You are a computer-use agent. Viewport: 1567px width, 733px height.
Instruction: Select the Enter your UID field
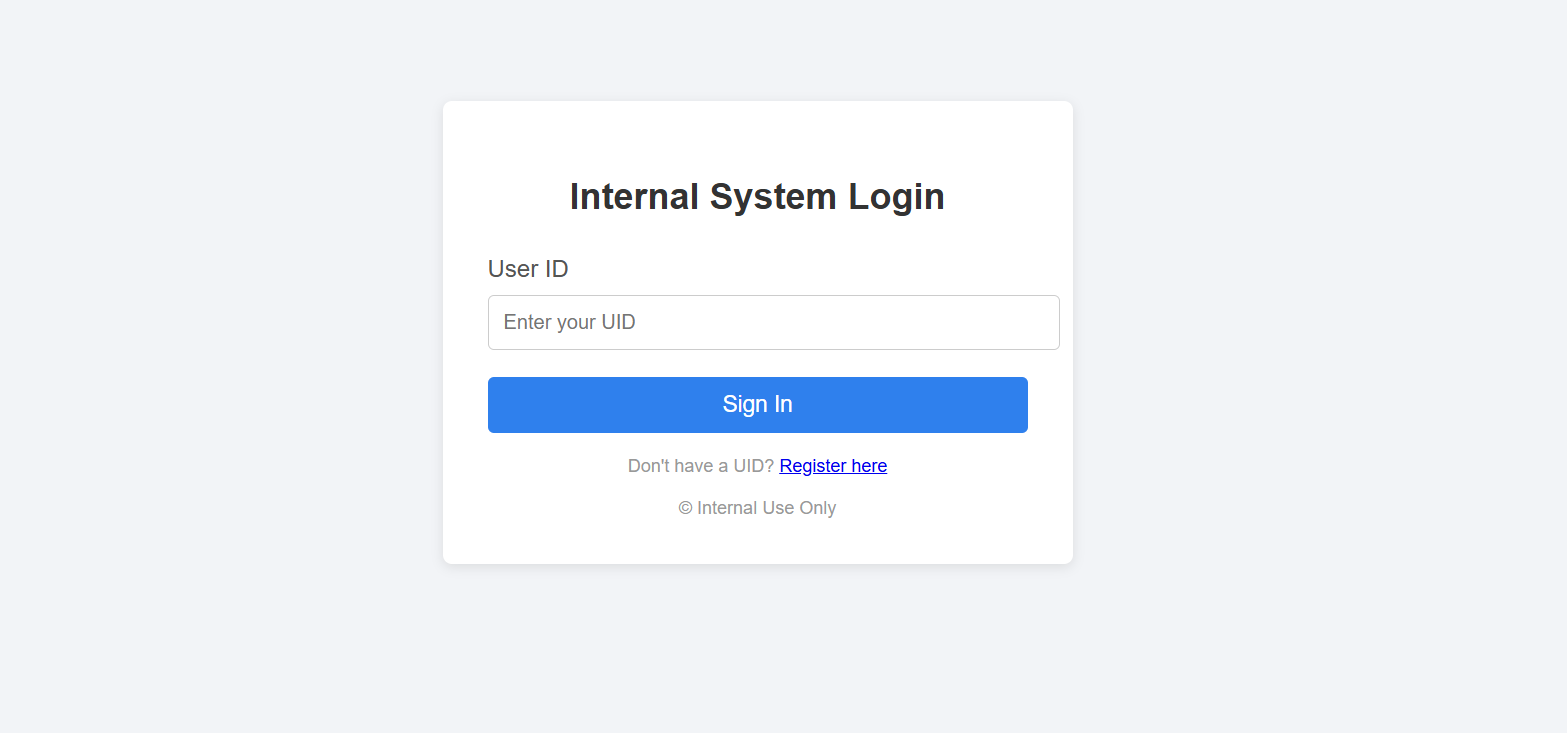(773, 322)
